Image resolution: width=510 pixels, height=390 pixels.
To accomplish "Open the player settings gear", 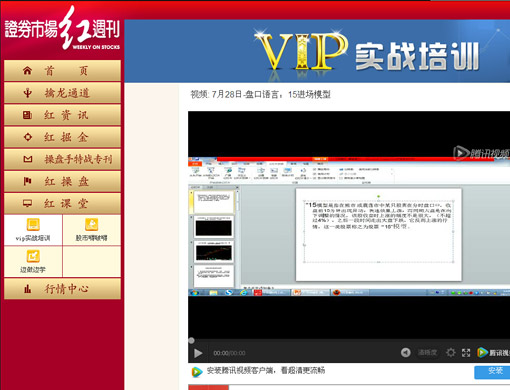I will tap(451, 352).
